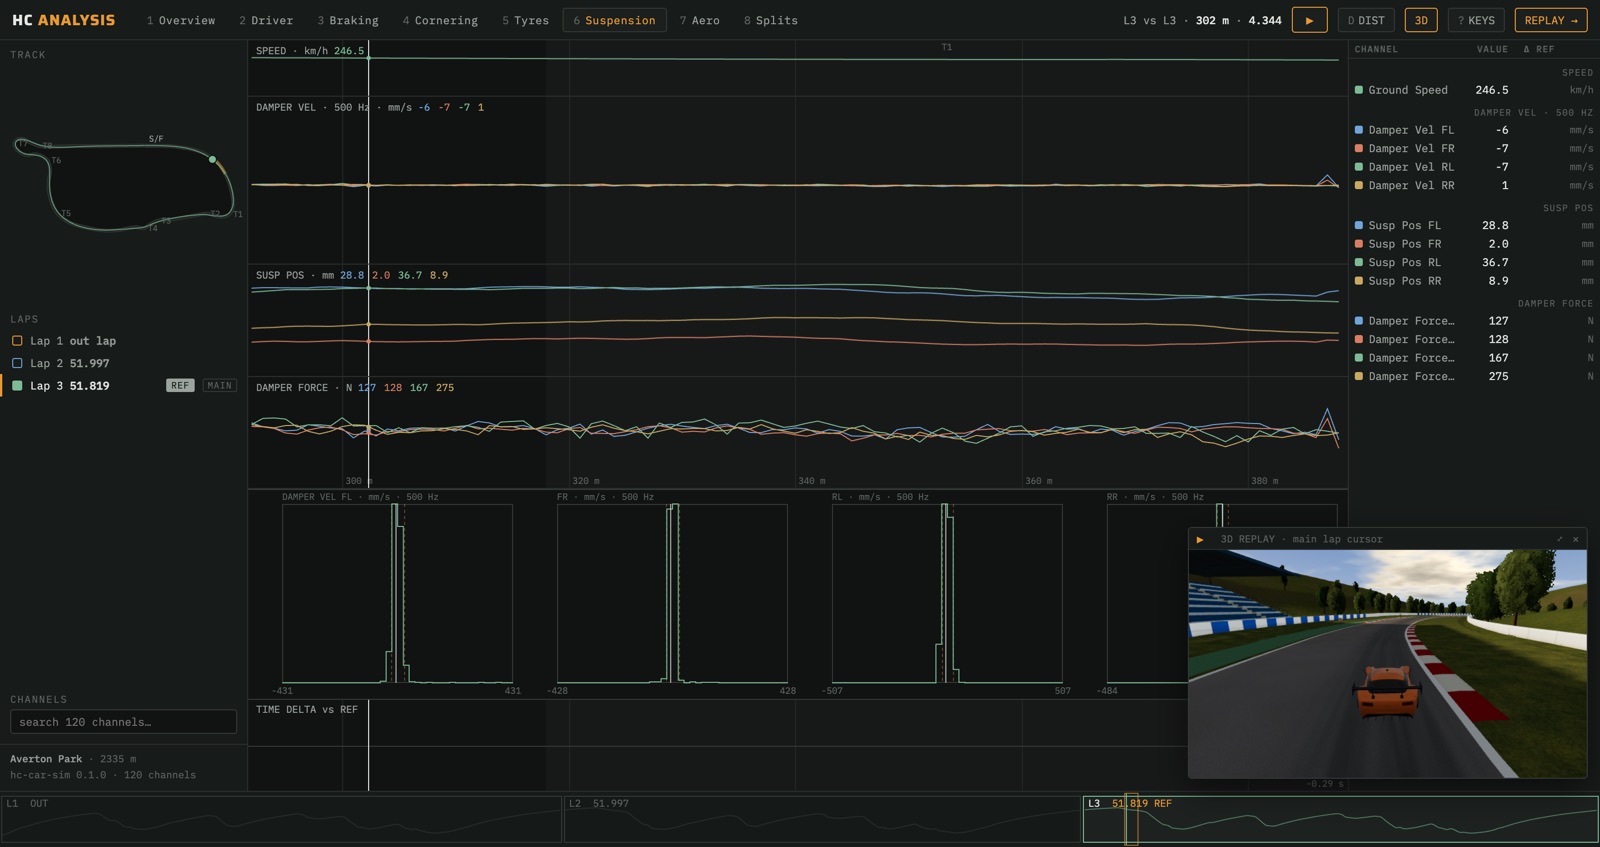Image resolution: width=1600 pixels, height=847 pixels.
Task: Select the Susp Pos FL channel row
Action: [1474, 225]
